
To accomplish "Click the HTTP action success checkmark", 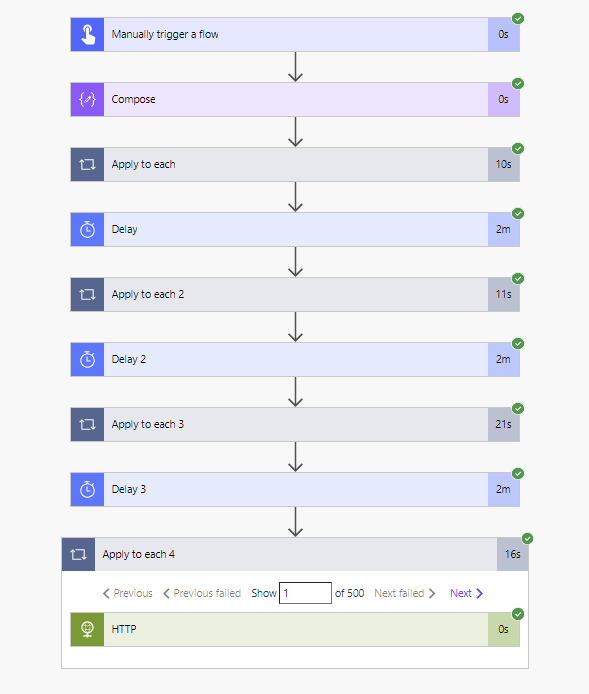I will click(518, 614).
